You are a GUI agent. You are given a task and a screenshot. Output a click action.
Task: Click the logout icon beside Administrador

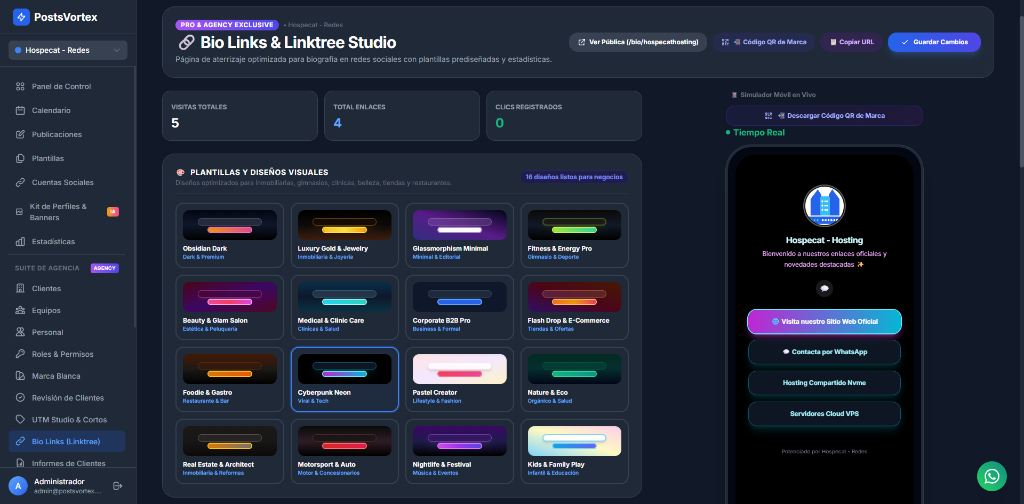point(118,486)
